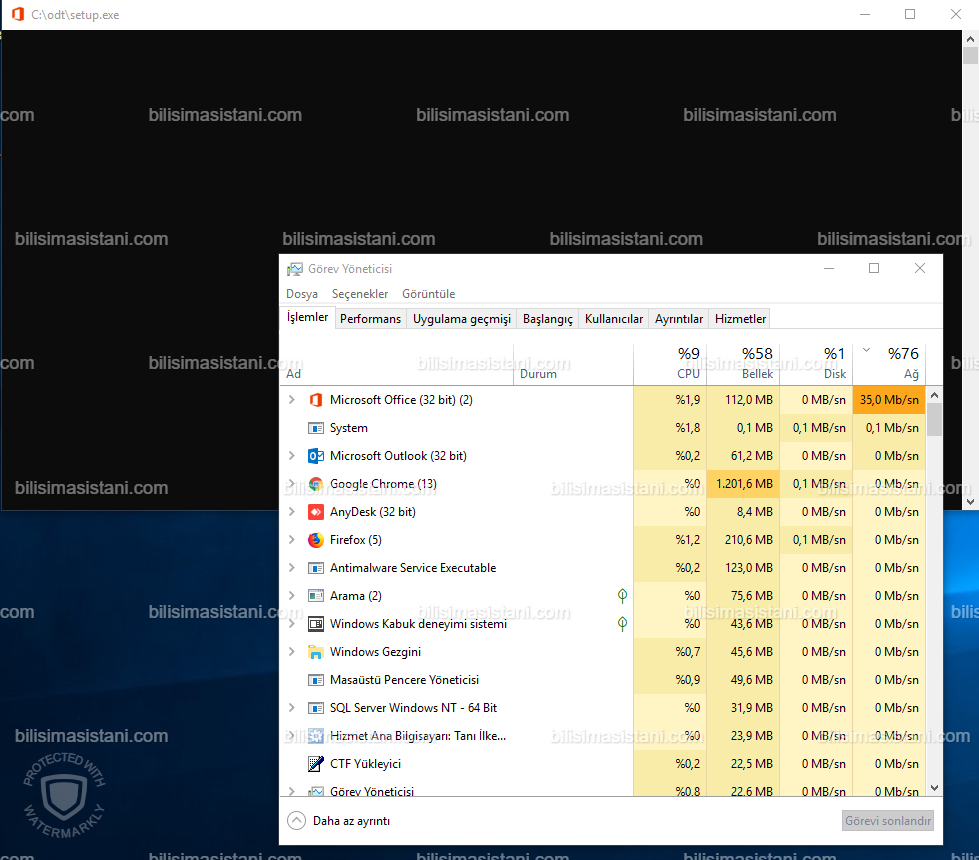Click the Görevi sonlandır button
The height and width of the screenshot is (860, 979).
[x=888, y=821]
